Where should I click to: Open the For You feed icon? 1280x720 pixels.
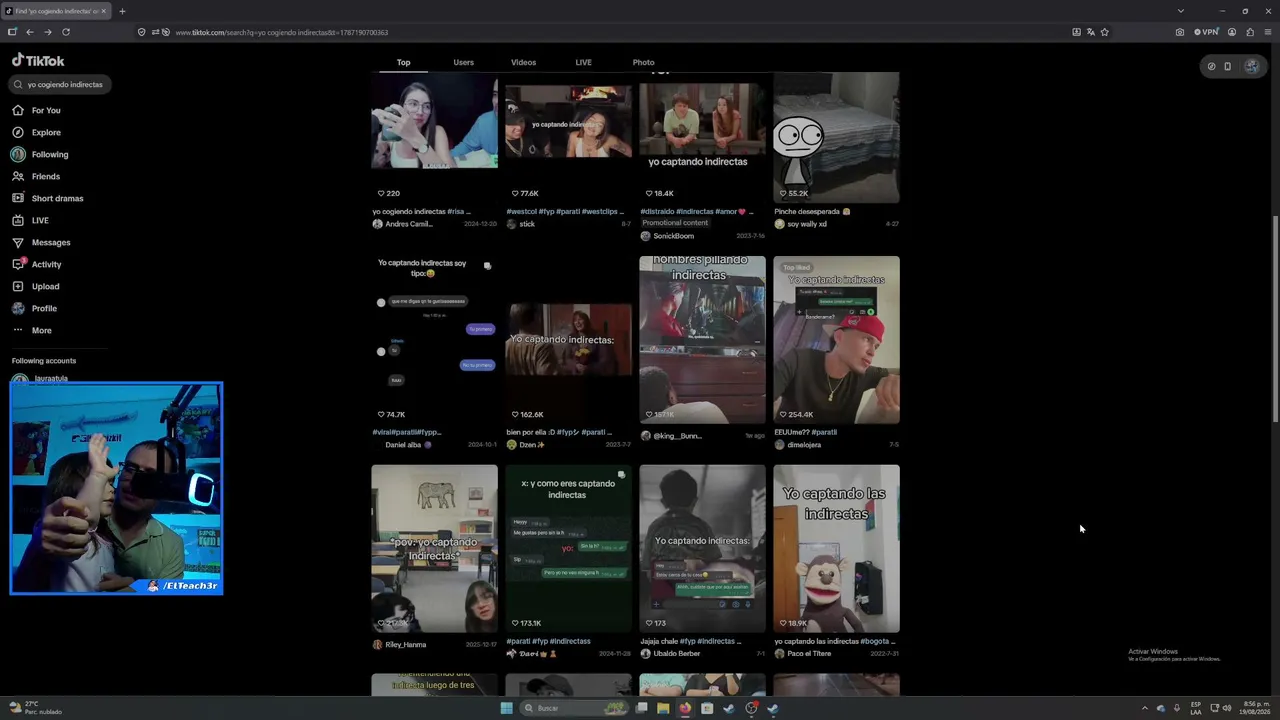click(18, 110)
